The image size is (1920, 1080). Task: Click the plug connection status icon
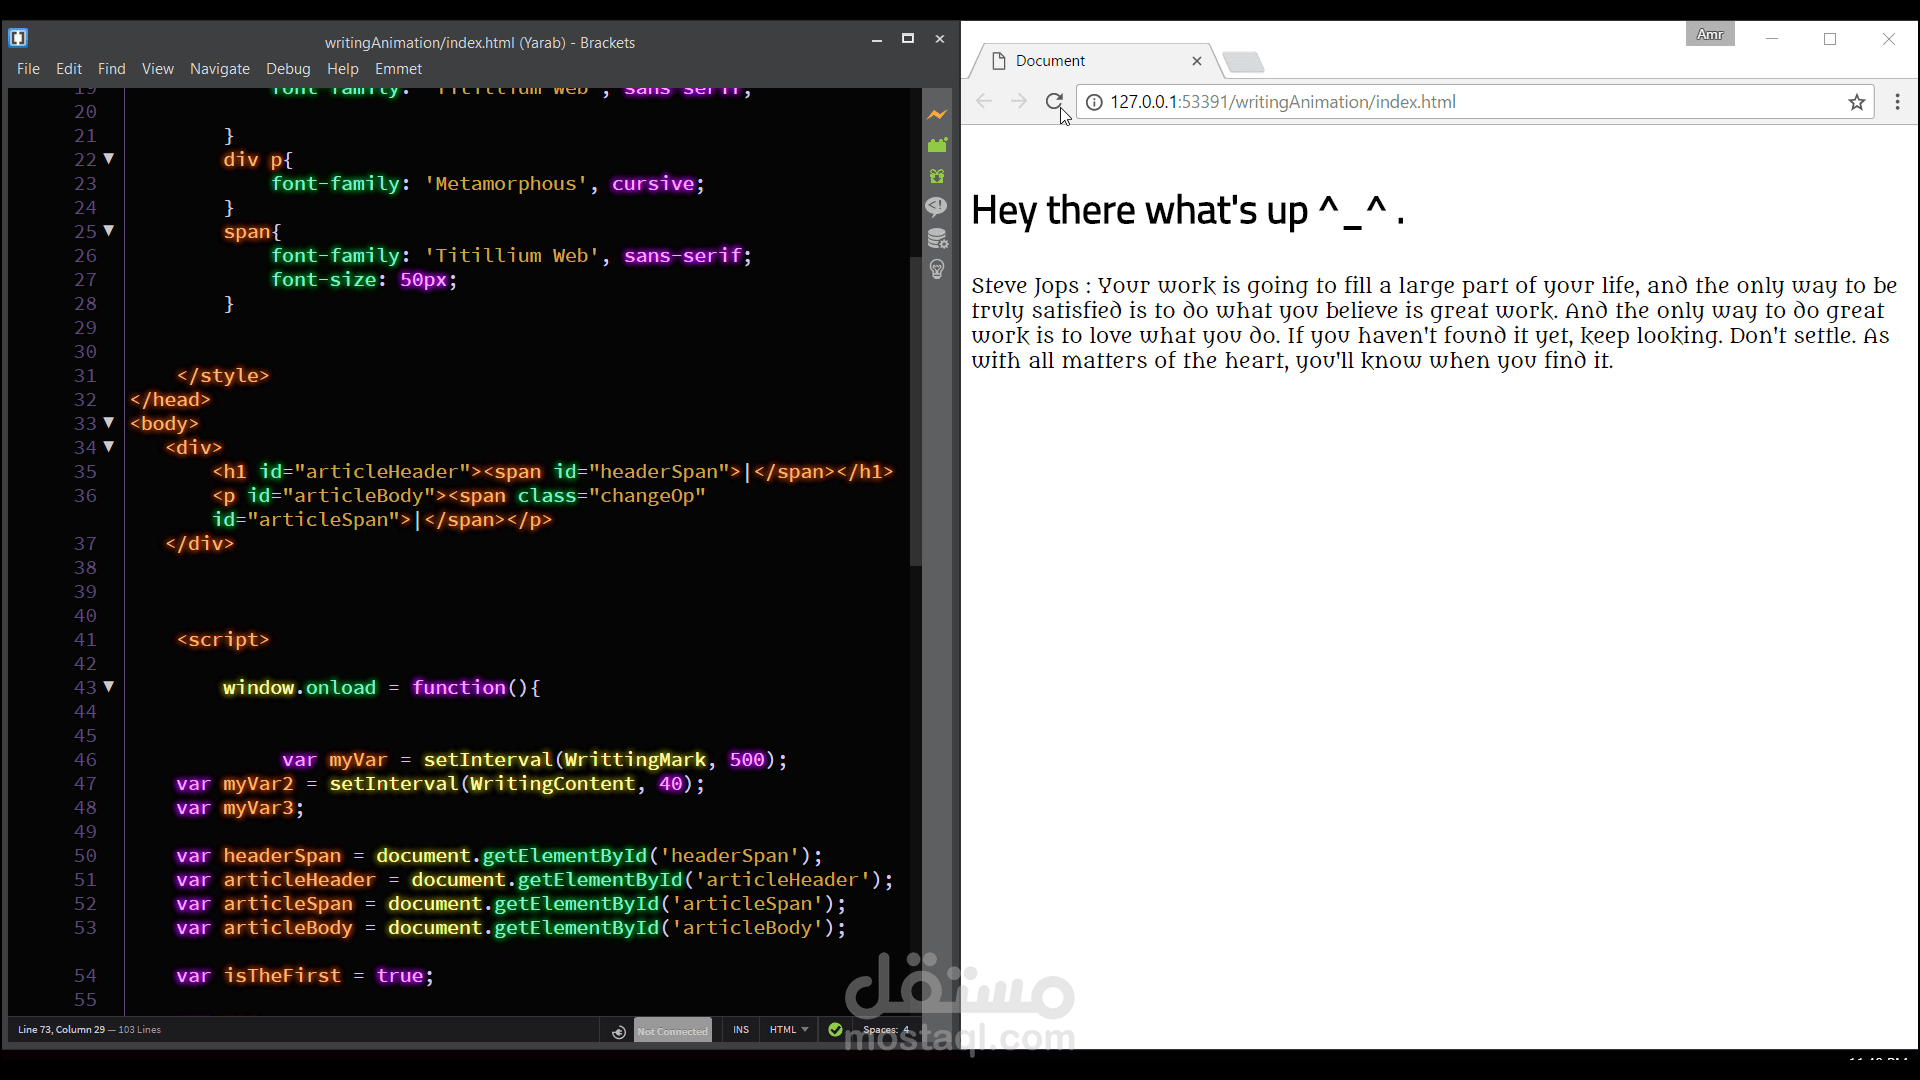point(618,1031)
